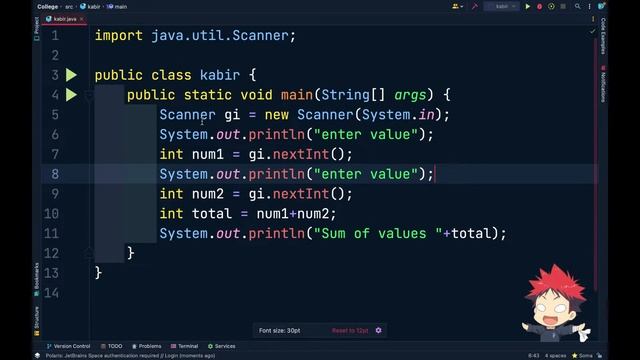Open the kabir run configuration dropdown
640x360 pixels.
click(x=501, y=7)
